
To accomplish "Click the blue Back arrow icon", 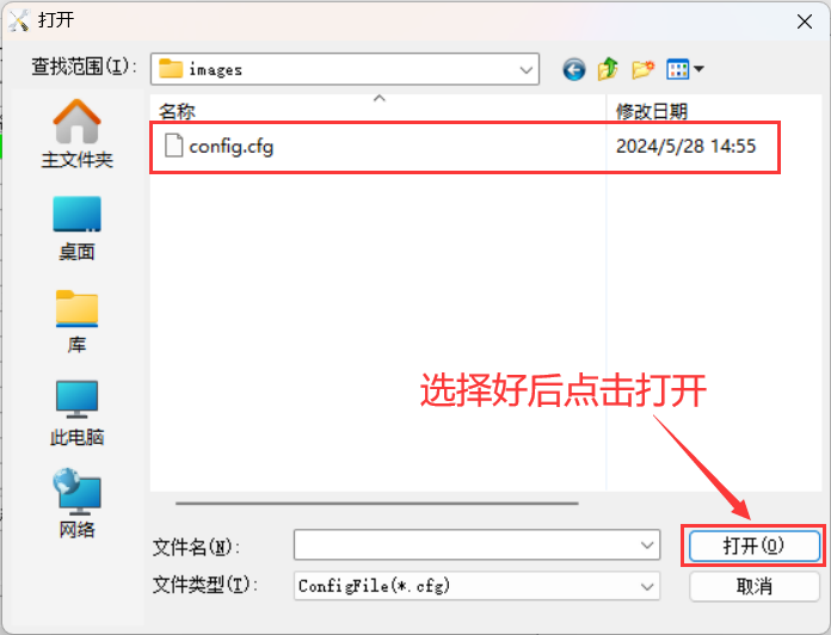I will pyautogui.click(x=573, y=69).
